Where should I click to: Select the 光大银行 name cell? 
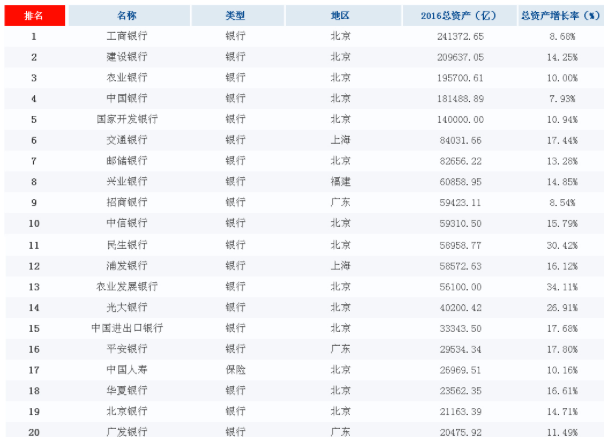tap(127, 308)
